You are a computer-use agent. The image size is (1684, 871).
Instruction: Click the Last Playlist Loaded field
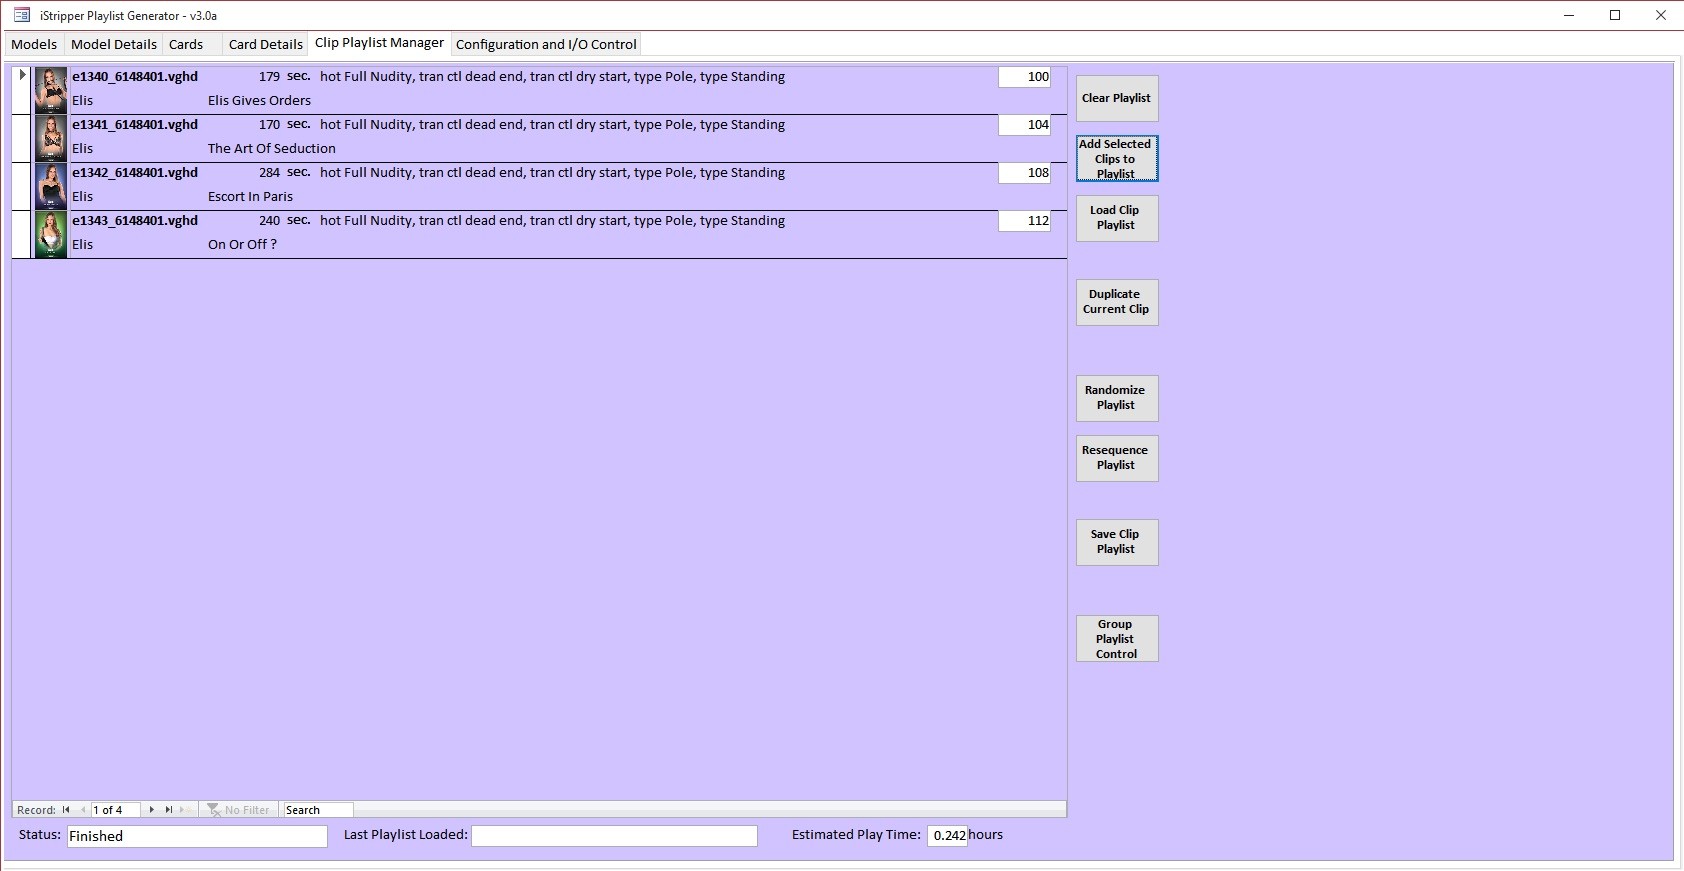tap(614, 836)
